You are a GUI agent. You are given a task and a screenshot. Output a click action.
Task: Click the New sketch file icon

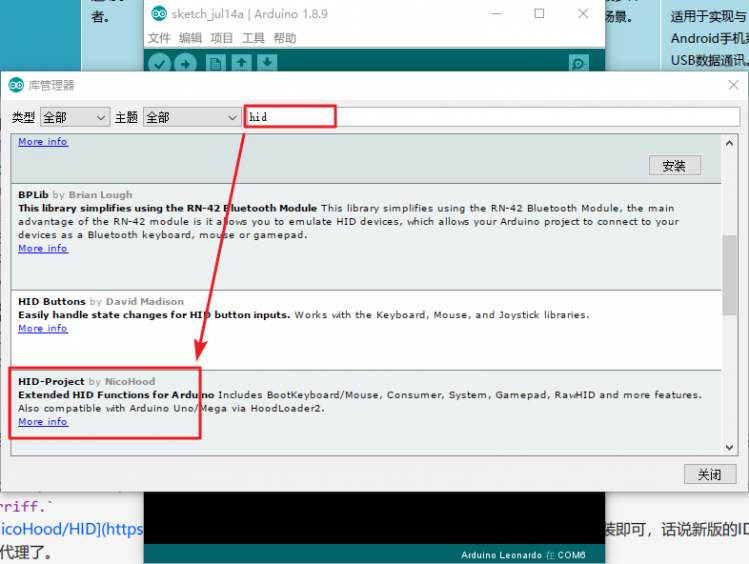(x=215, y=64)
